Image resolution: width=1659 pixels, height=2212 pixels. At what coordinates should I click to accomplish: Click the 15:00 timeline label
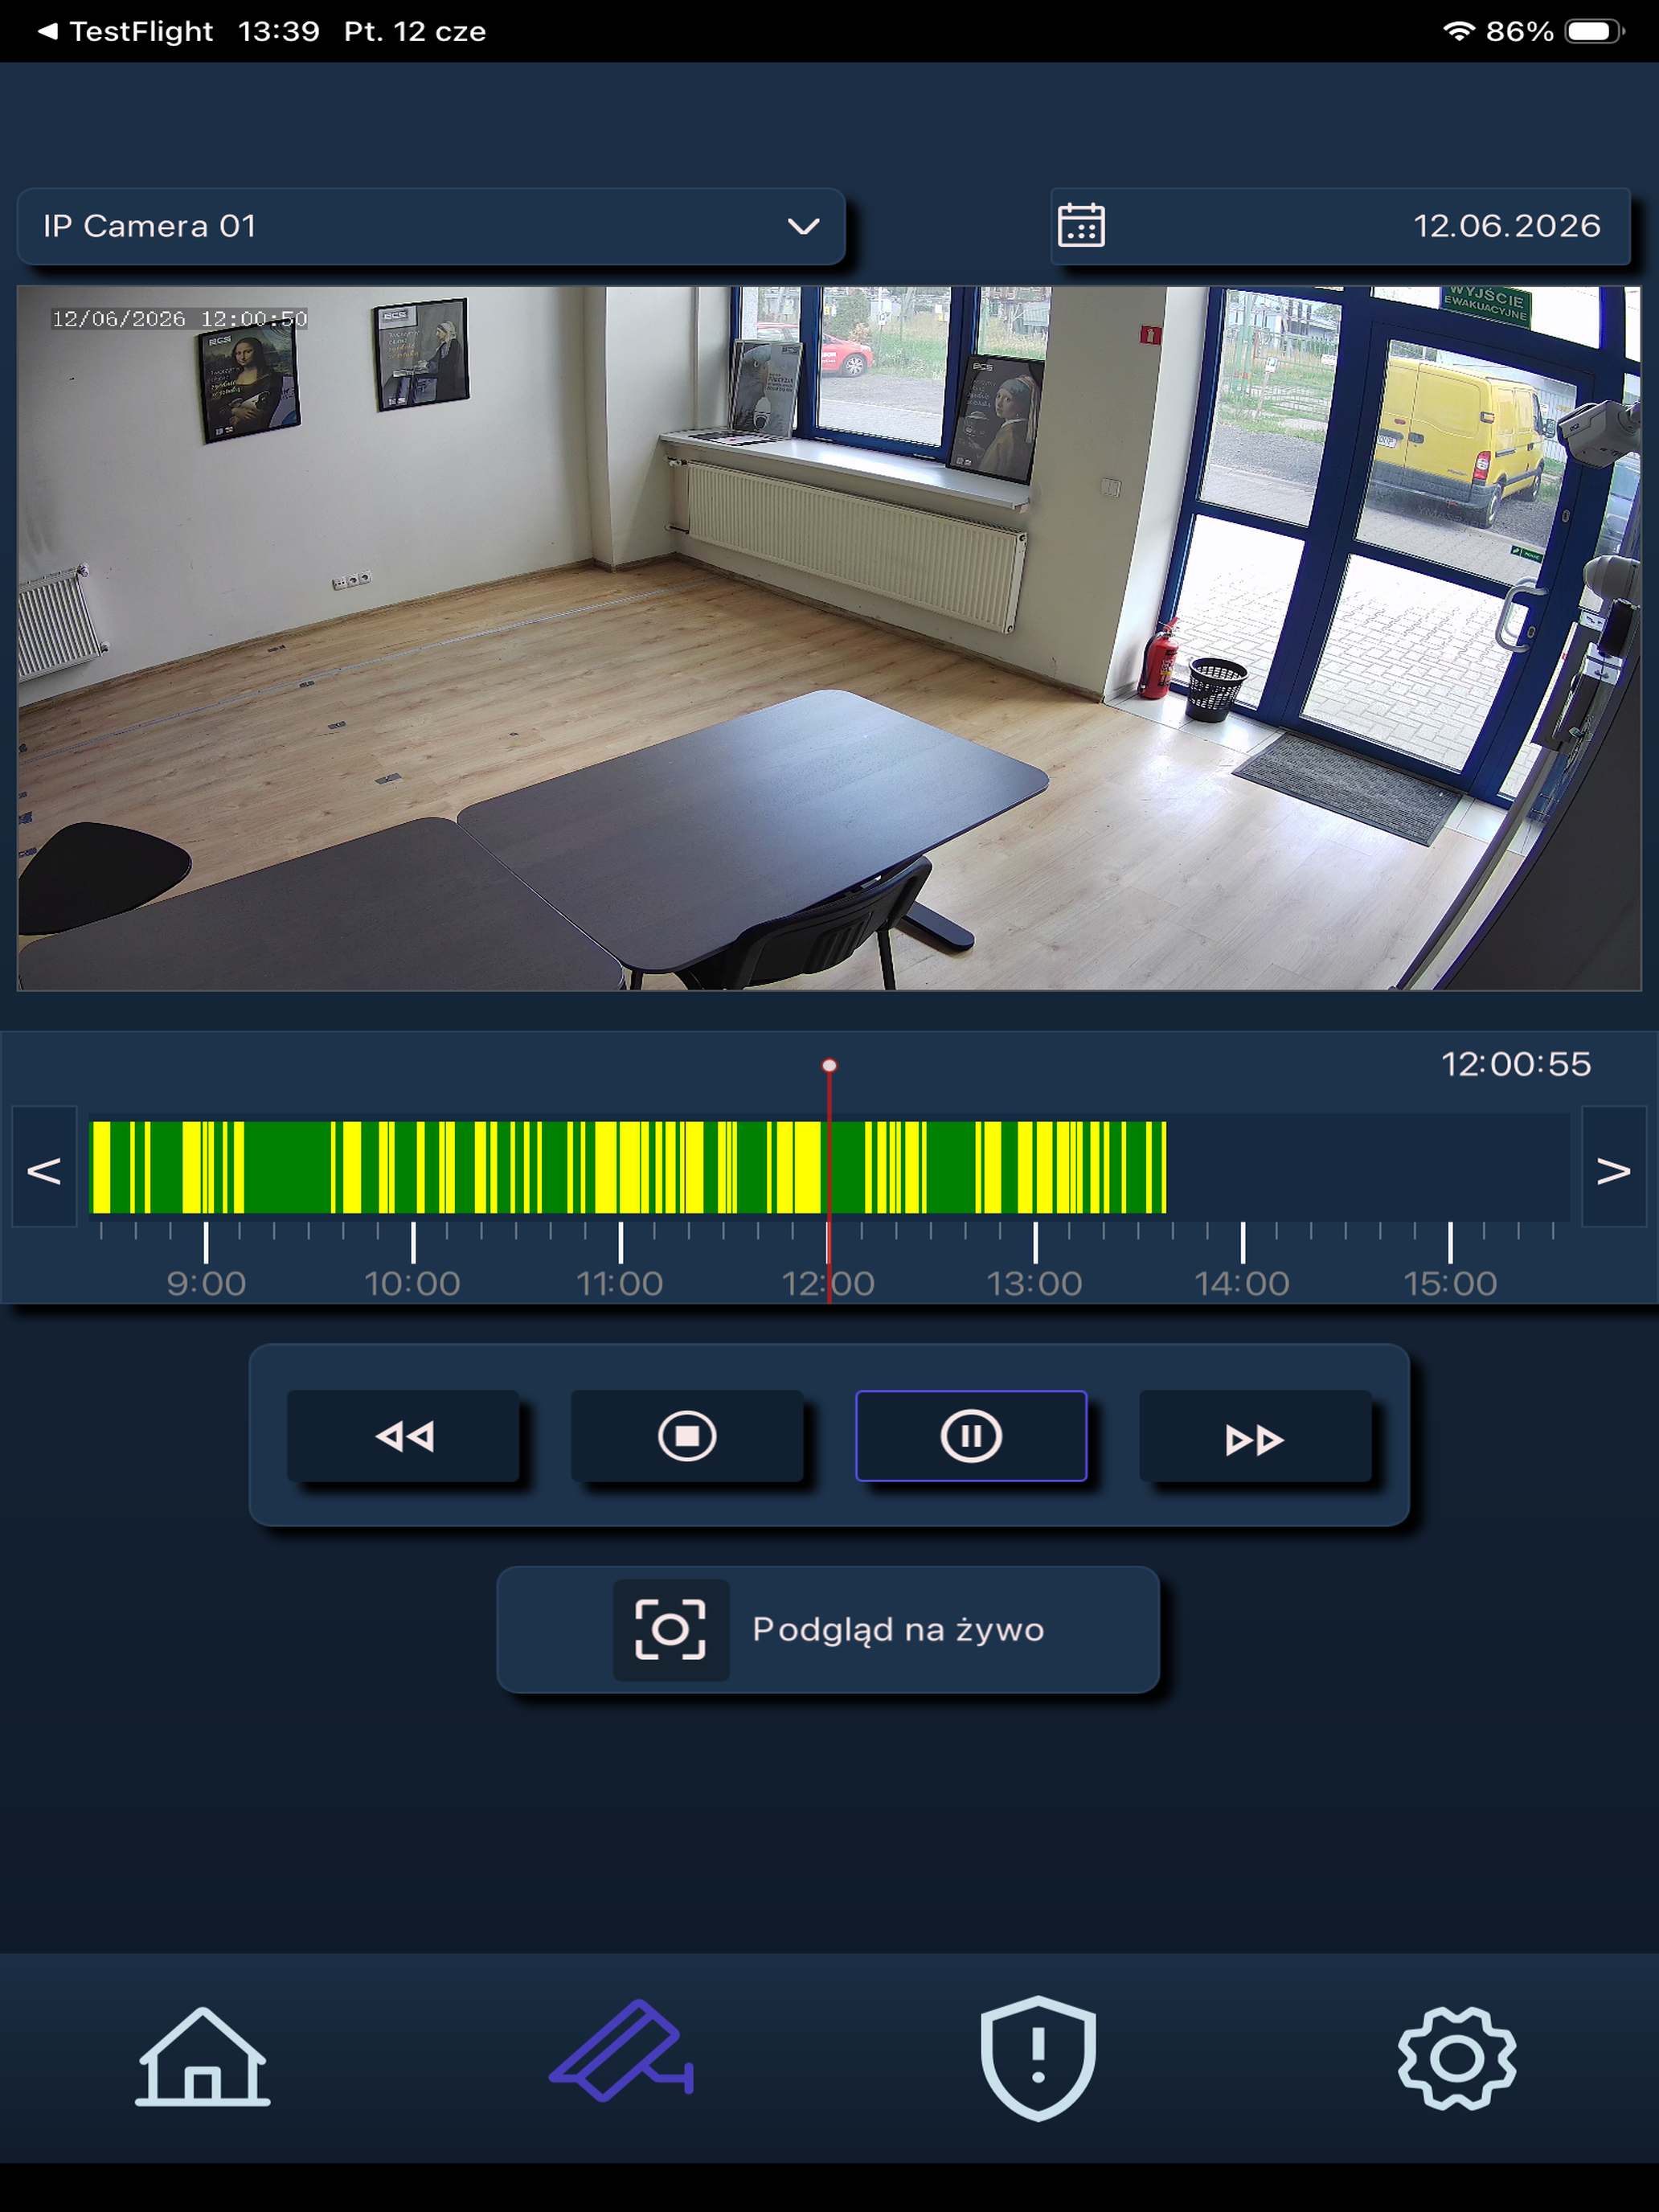click(x=1450, y=1283)
